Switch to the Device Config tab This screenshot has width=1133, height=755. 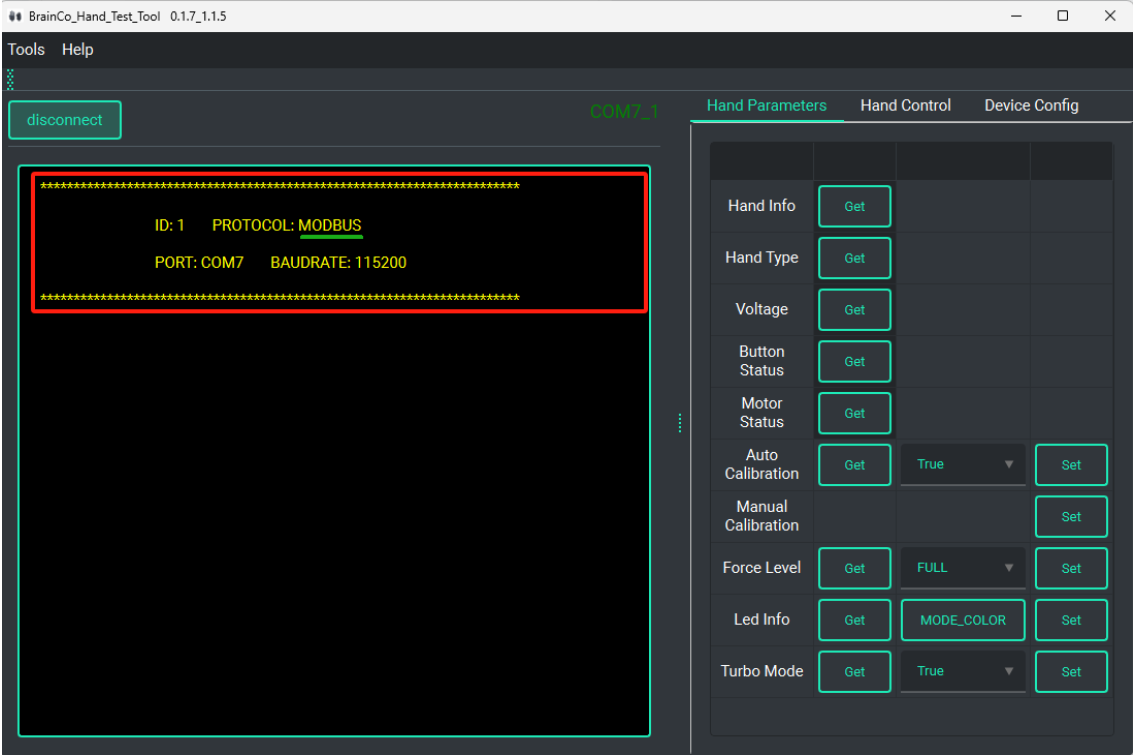[1031, 106]
